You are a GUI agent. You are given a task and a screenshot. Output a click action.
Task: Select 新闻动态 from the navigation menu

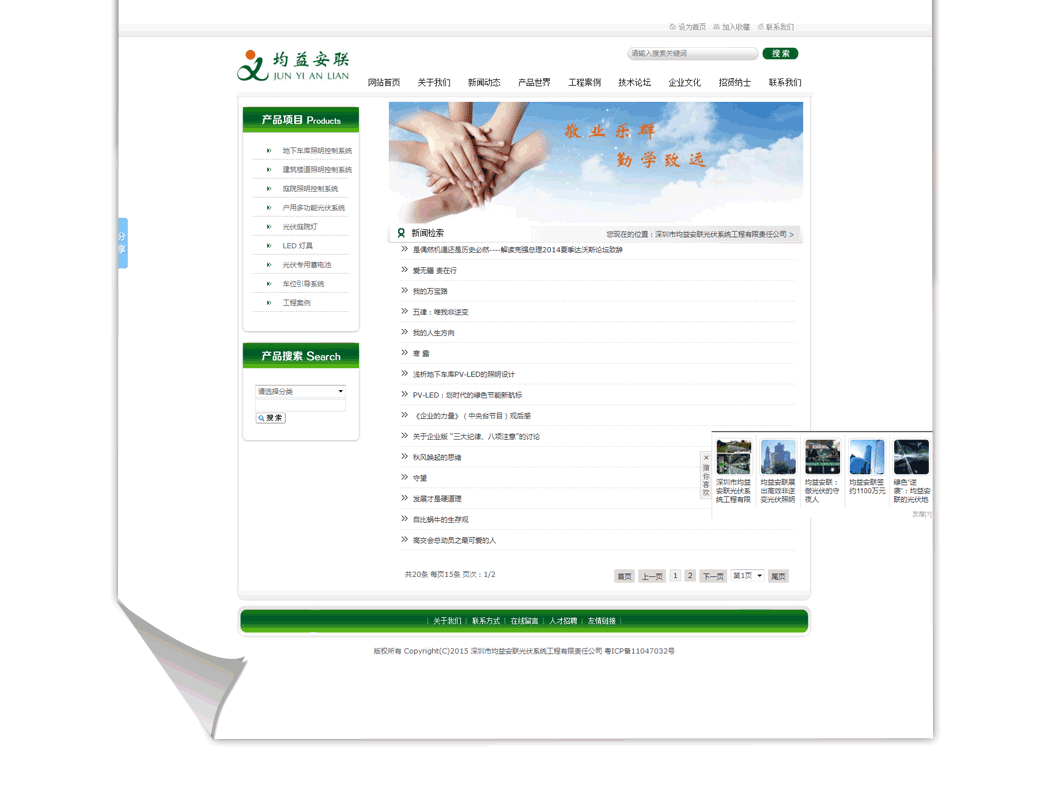pyautogui.click(x=484, y=83)
